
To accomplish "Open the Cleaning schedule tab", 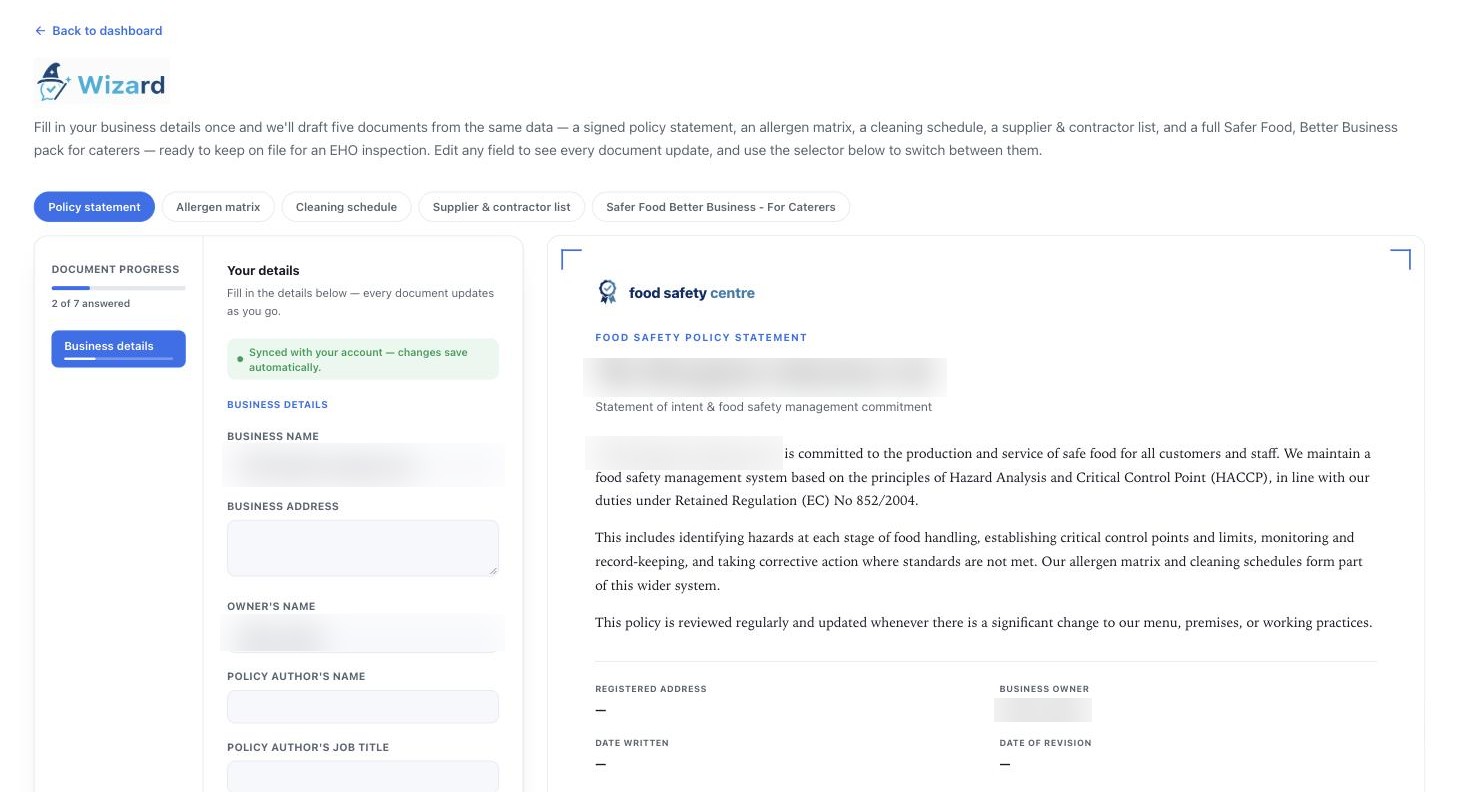I will click(346, 207).
